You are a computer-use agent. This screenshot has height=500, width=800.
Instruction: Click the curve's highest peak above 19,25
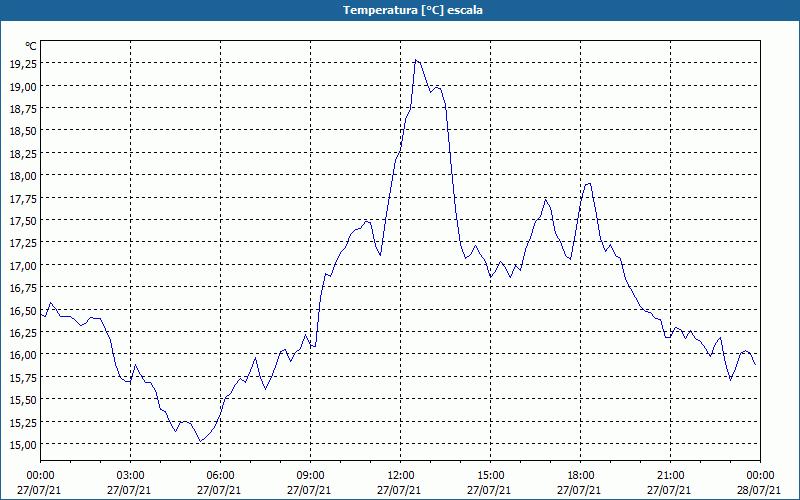(x=416, y=60)
